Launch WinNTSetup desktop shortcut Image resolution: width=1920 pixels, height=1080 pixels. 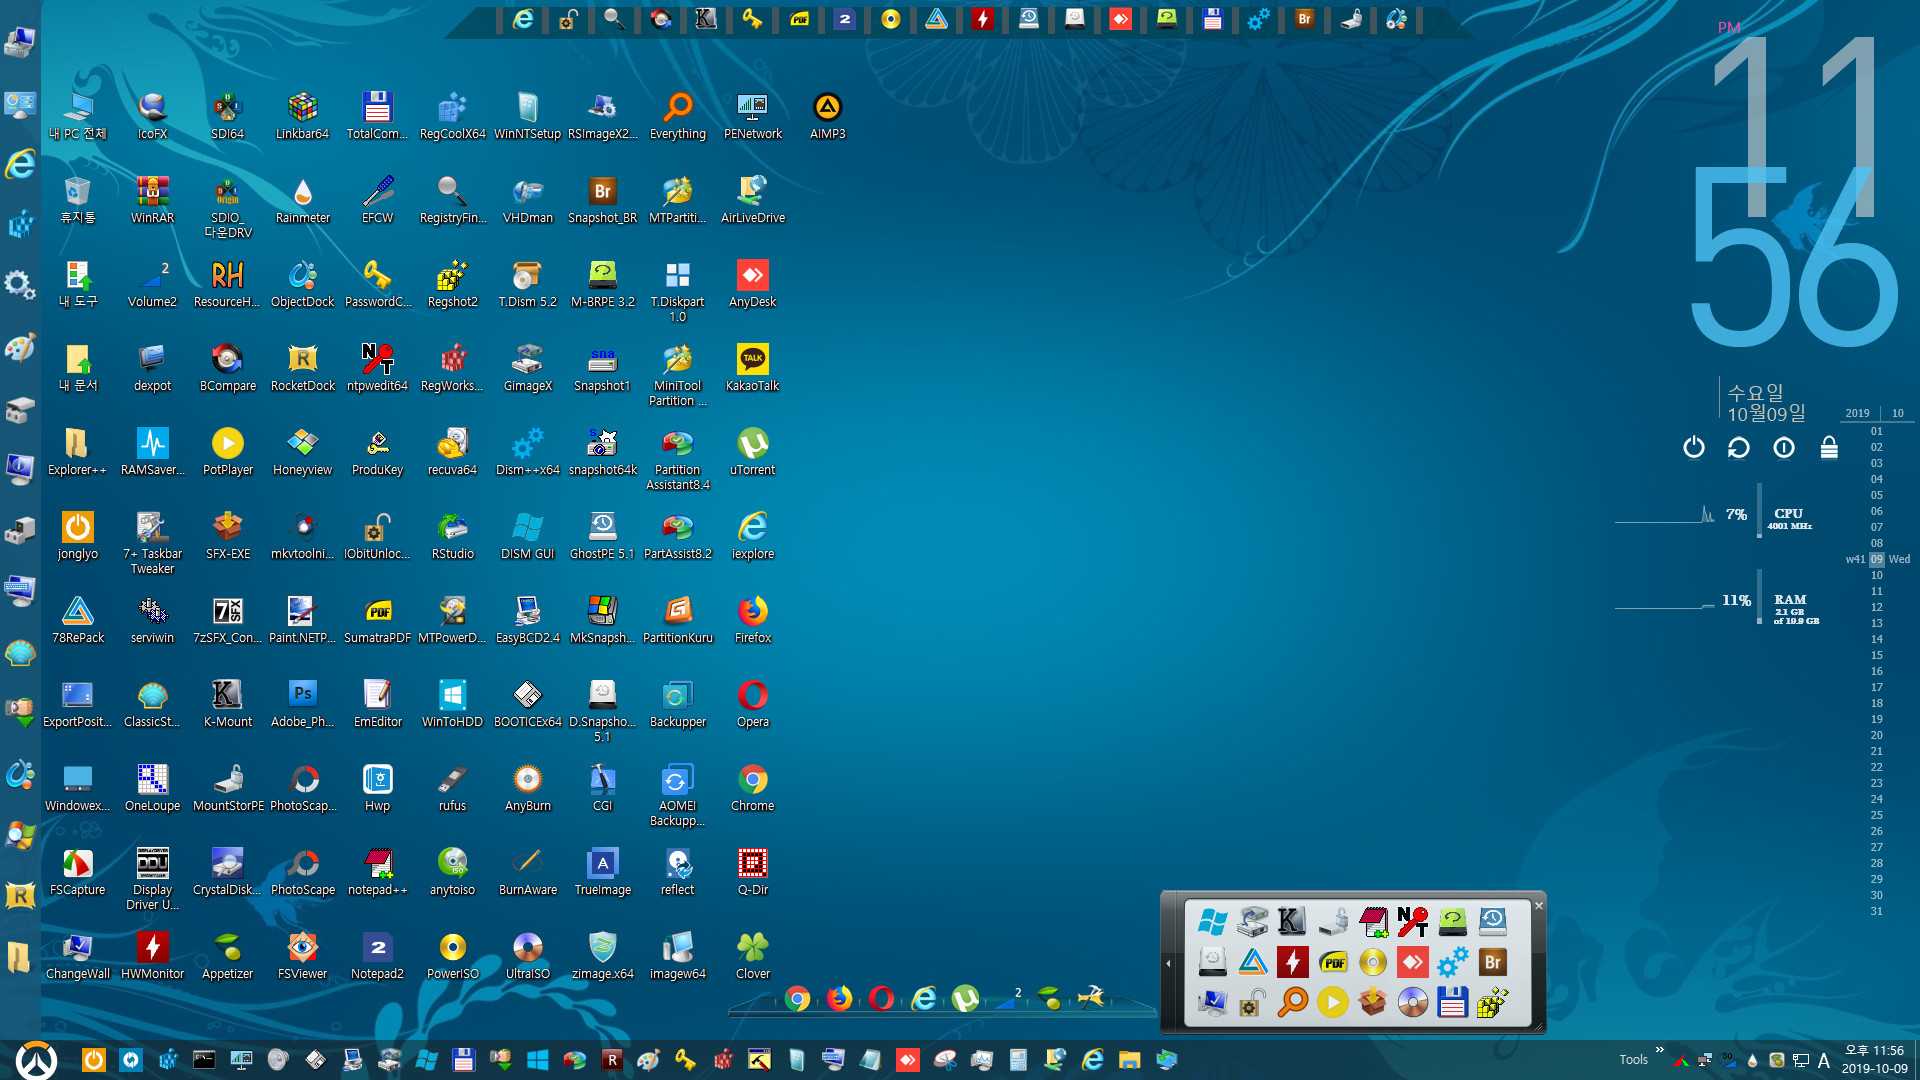point(527,115)
